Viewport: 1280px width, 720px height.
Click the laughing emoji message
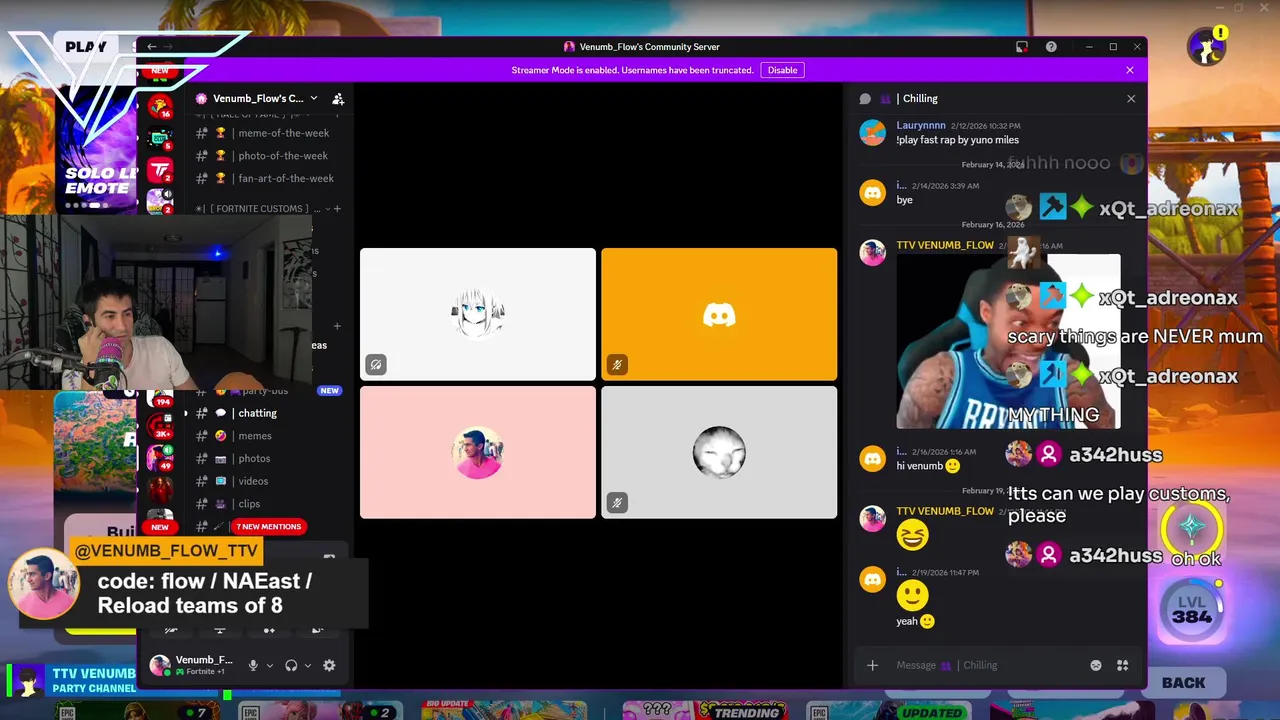[912, 536]
